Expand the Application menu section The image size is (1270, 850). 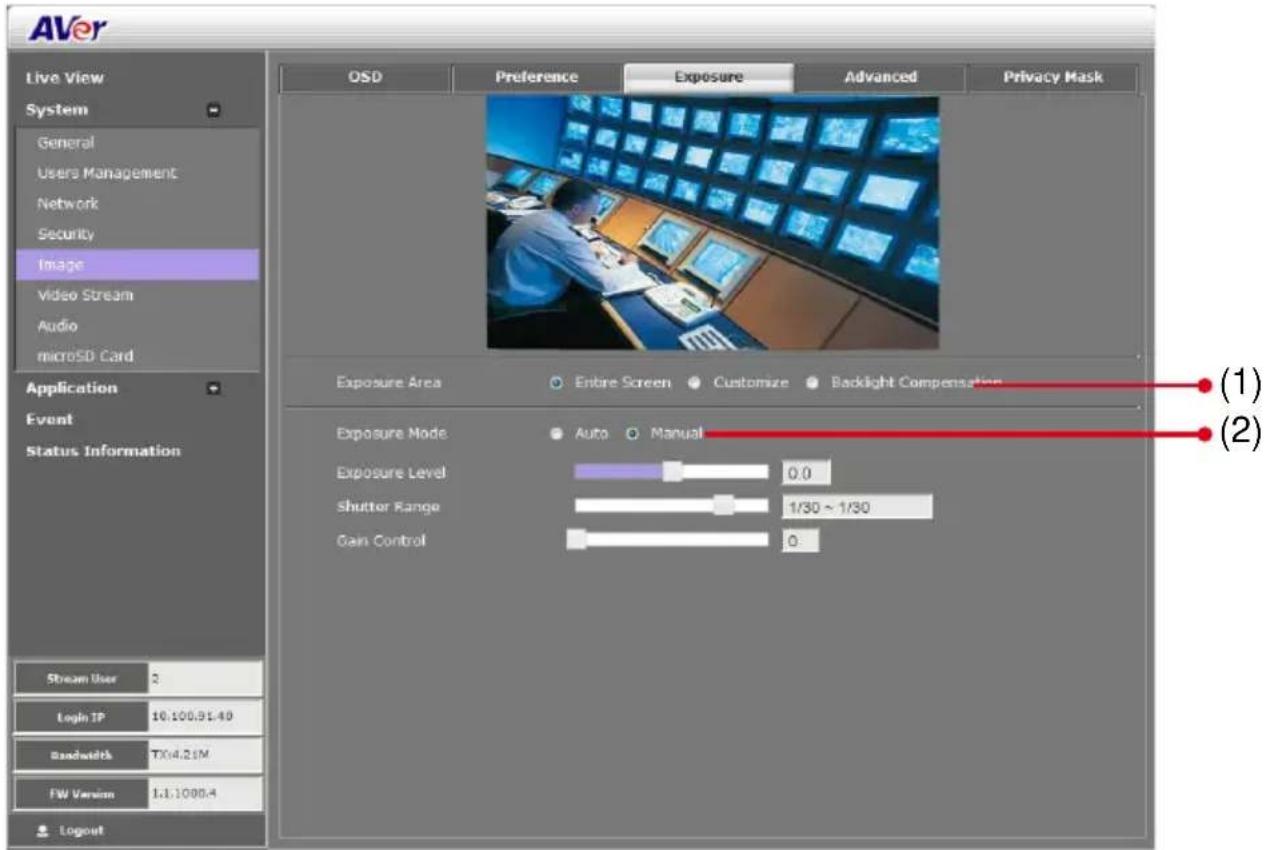pyautogui.click(x=213, y=388)
